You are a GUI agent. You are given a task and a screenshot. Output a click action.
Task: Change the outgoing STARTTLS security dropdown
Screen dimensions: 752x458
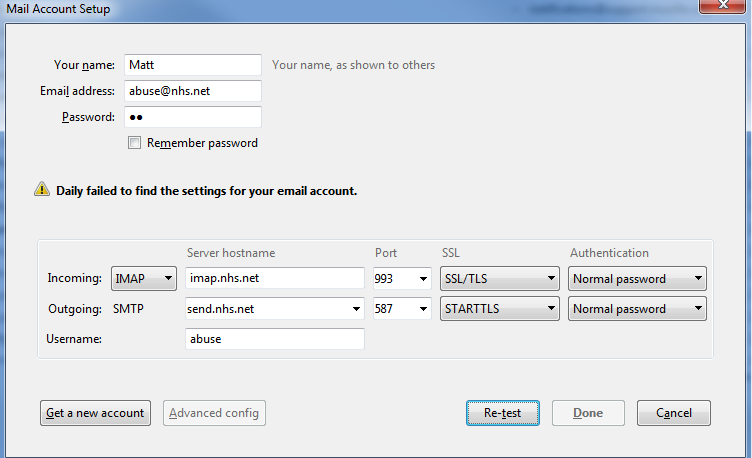[x=500, y=309]
